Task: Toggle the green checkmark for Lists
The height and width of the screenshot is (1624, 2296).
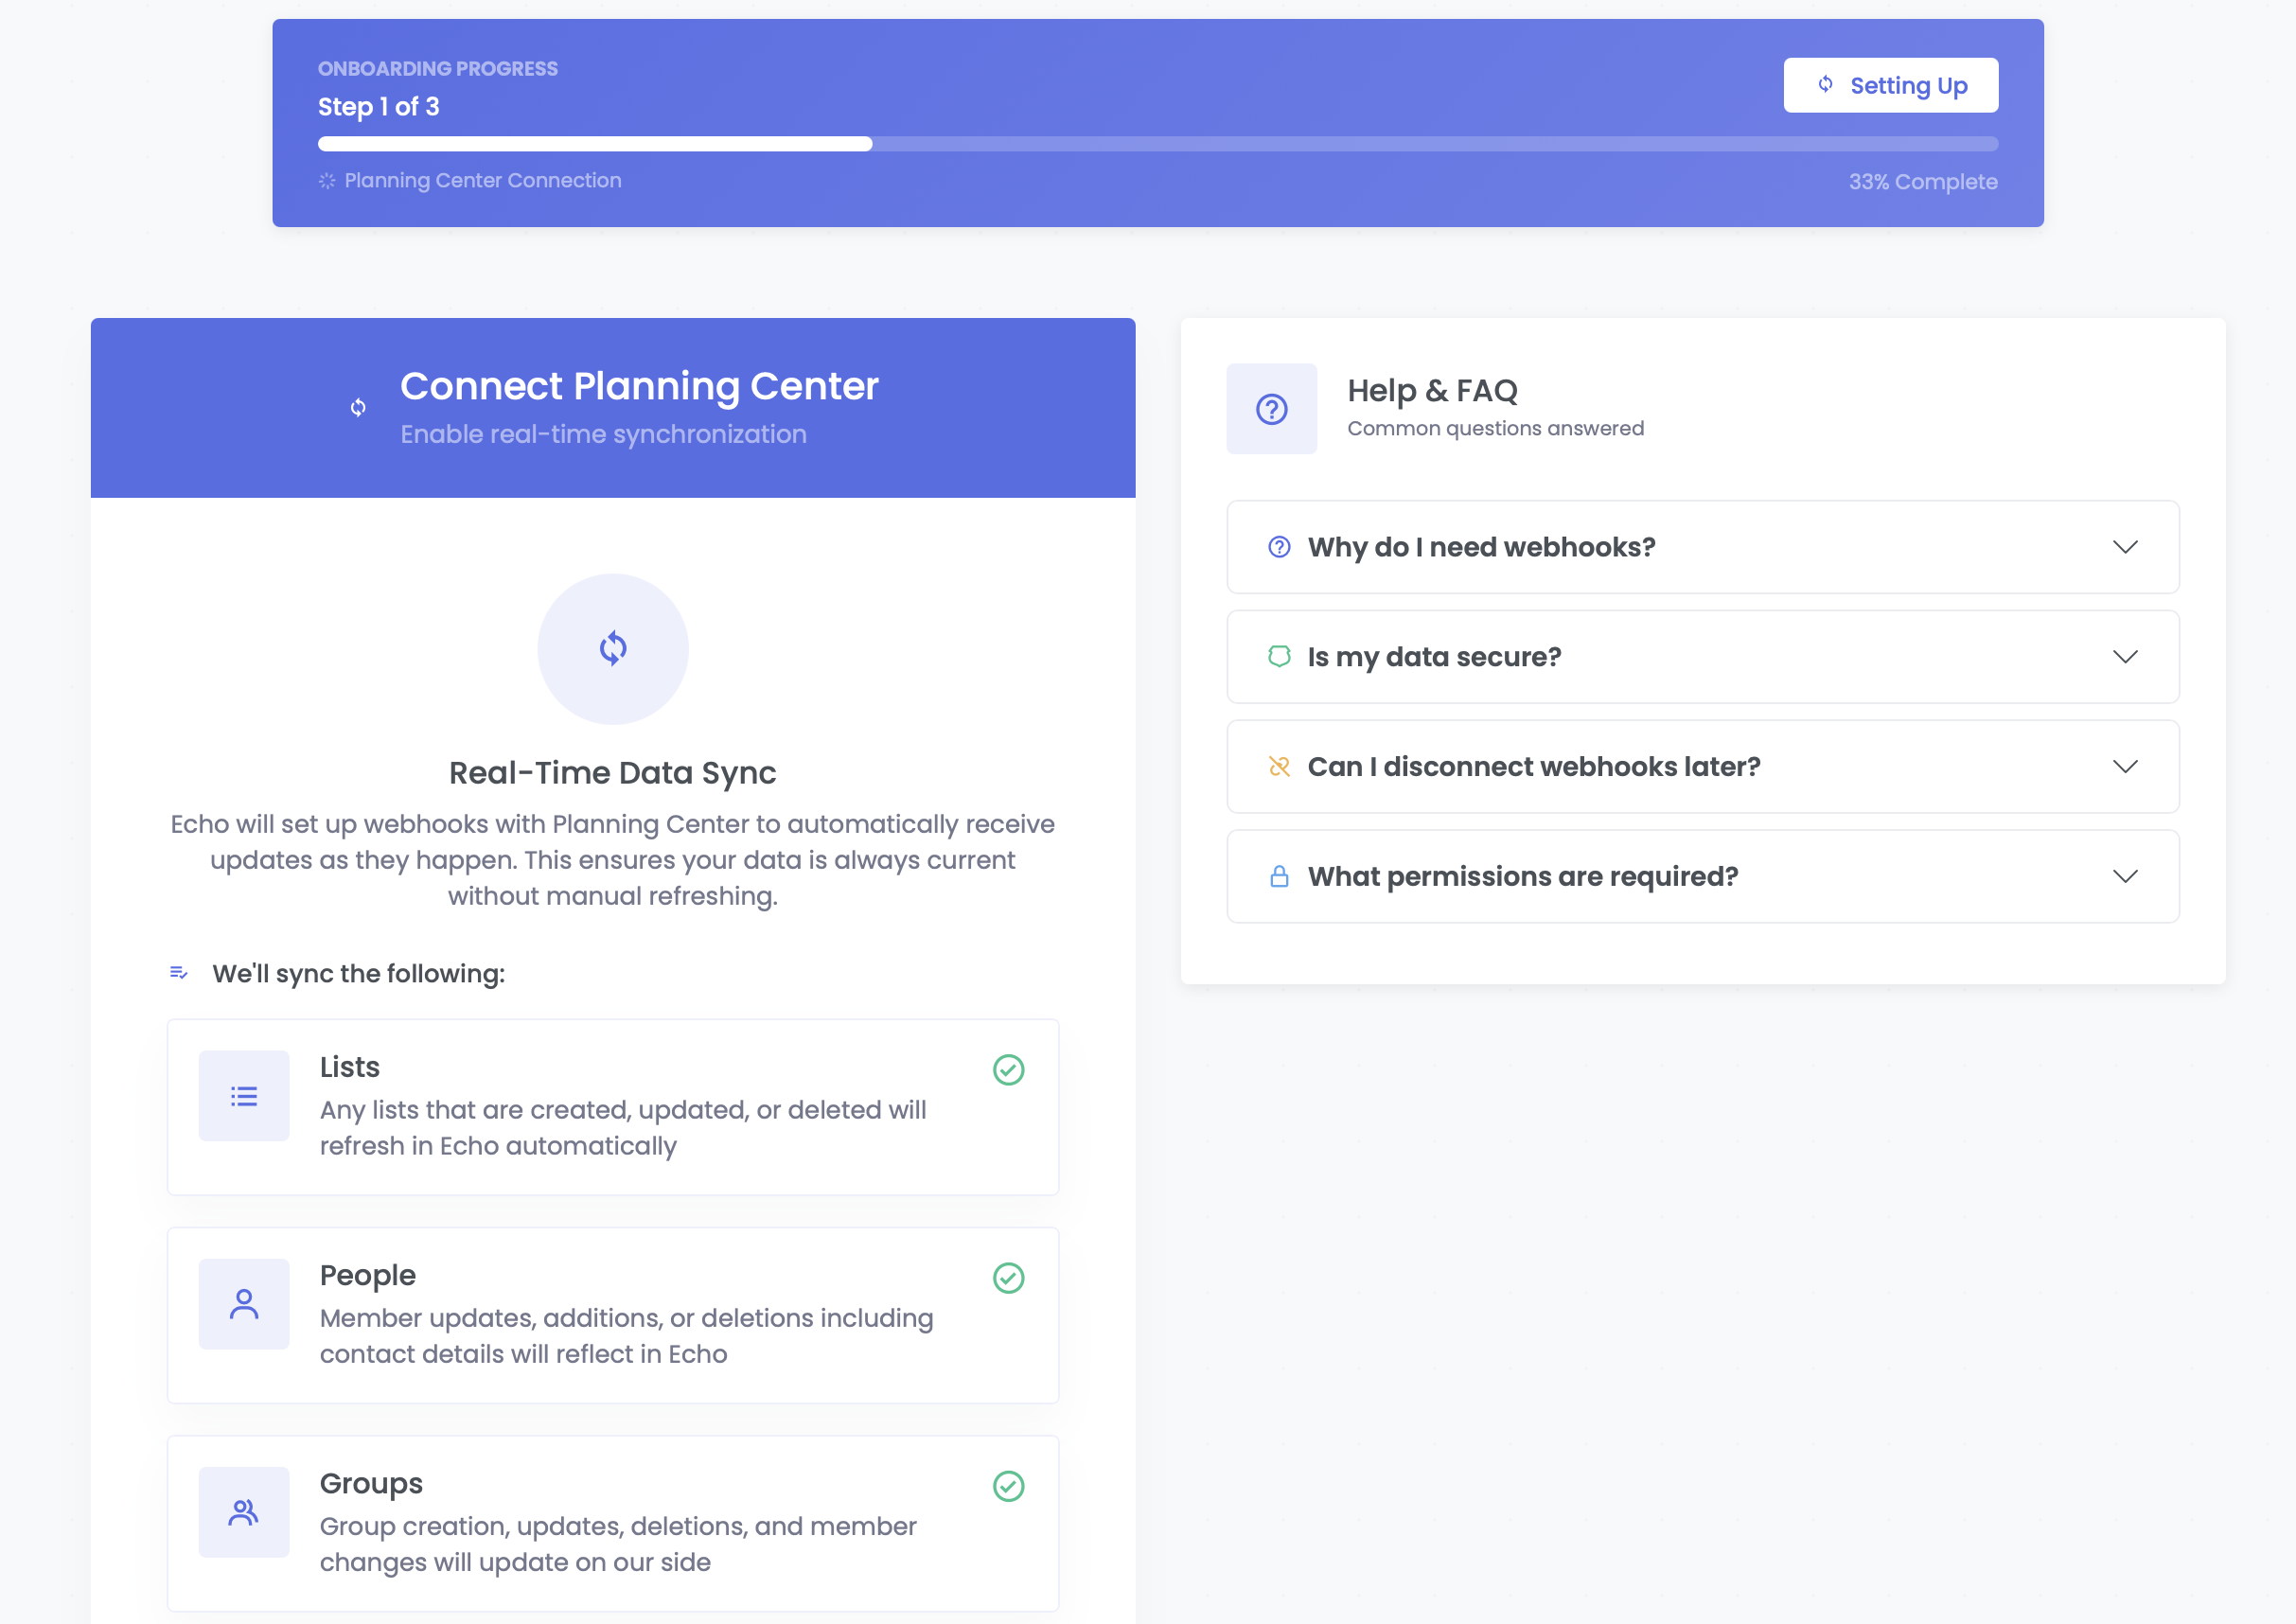Action: pos(1008,1070)
